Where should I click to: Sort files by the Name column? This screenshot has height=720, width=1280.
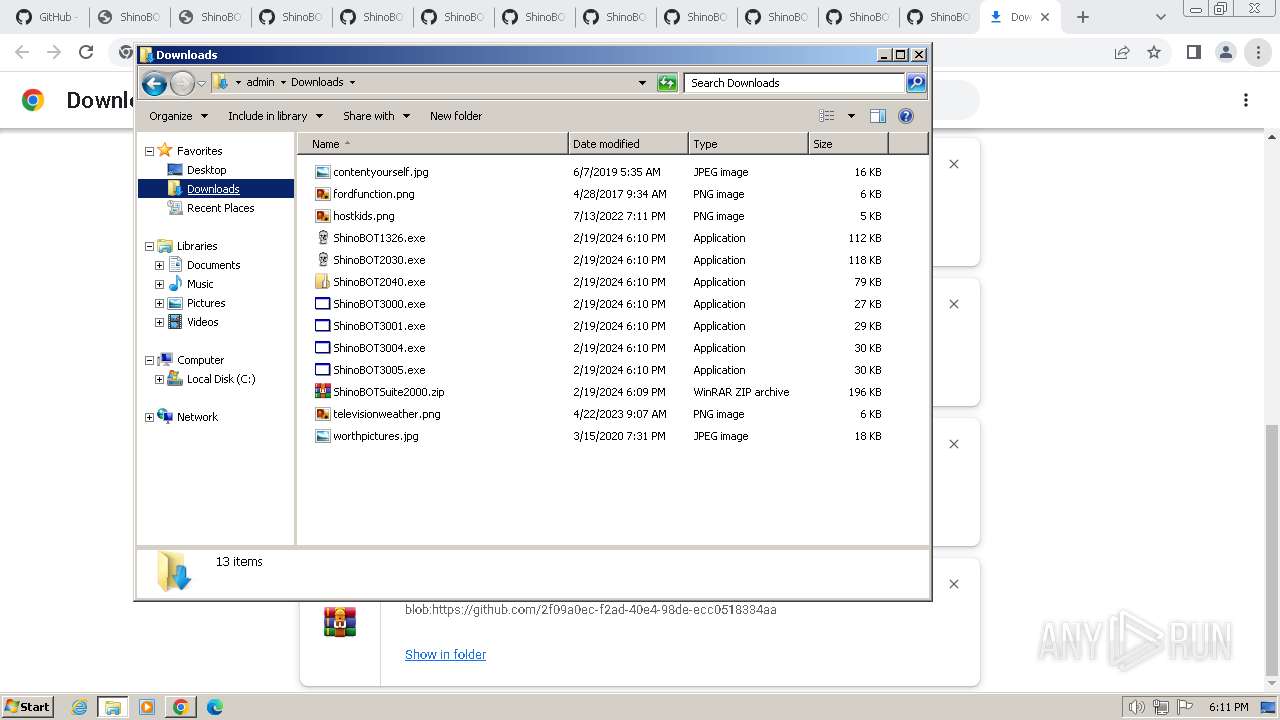(x=433, y=144)
